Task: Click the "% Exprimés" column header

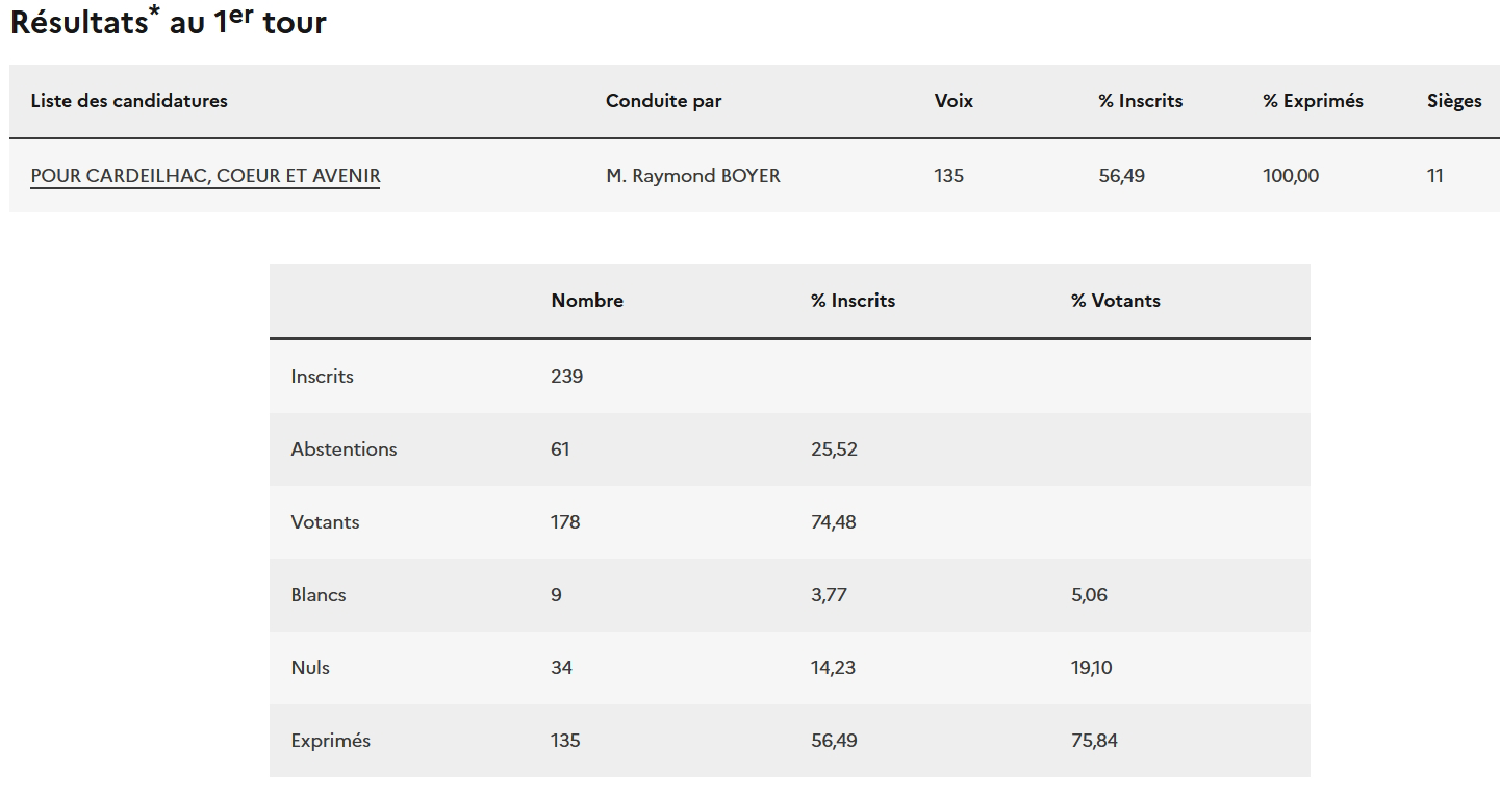Action: (1312, 101)
